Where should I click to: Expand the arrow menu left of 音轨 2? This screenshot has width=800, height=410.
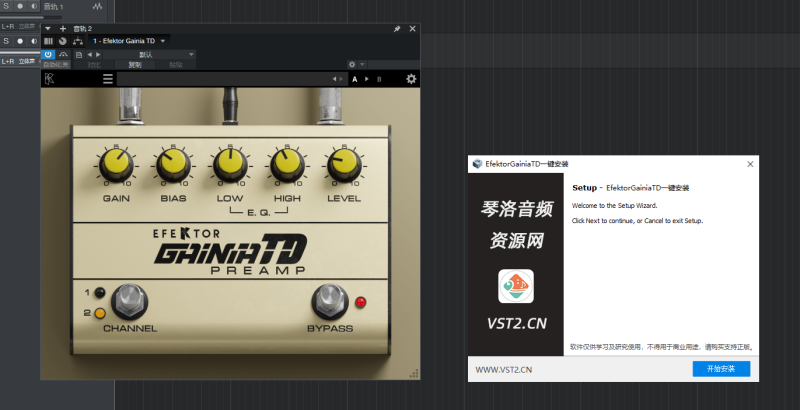(47, 29)
